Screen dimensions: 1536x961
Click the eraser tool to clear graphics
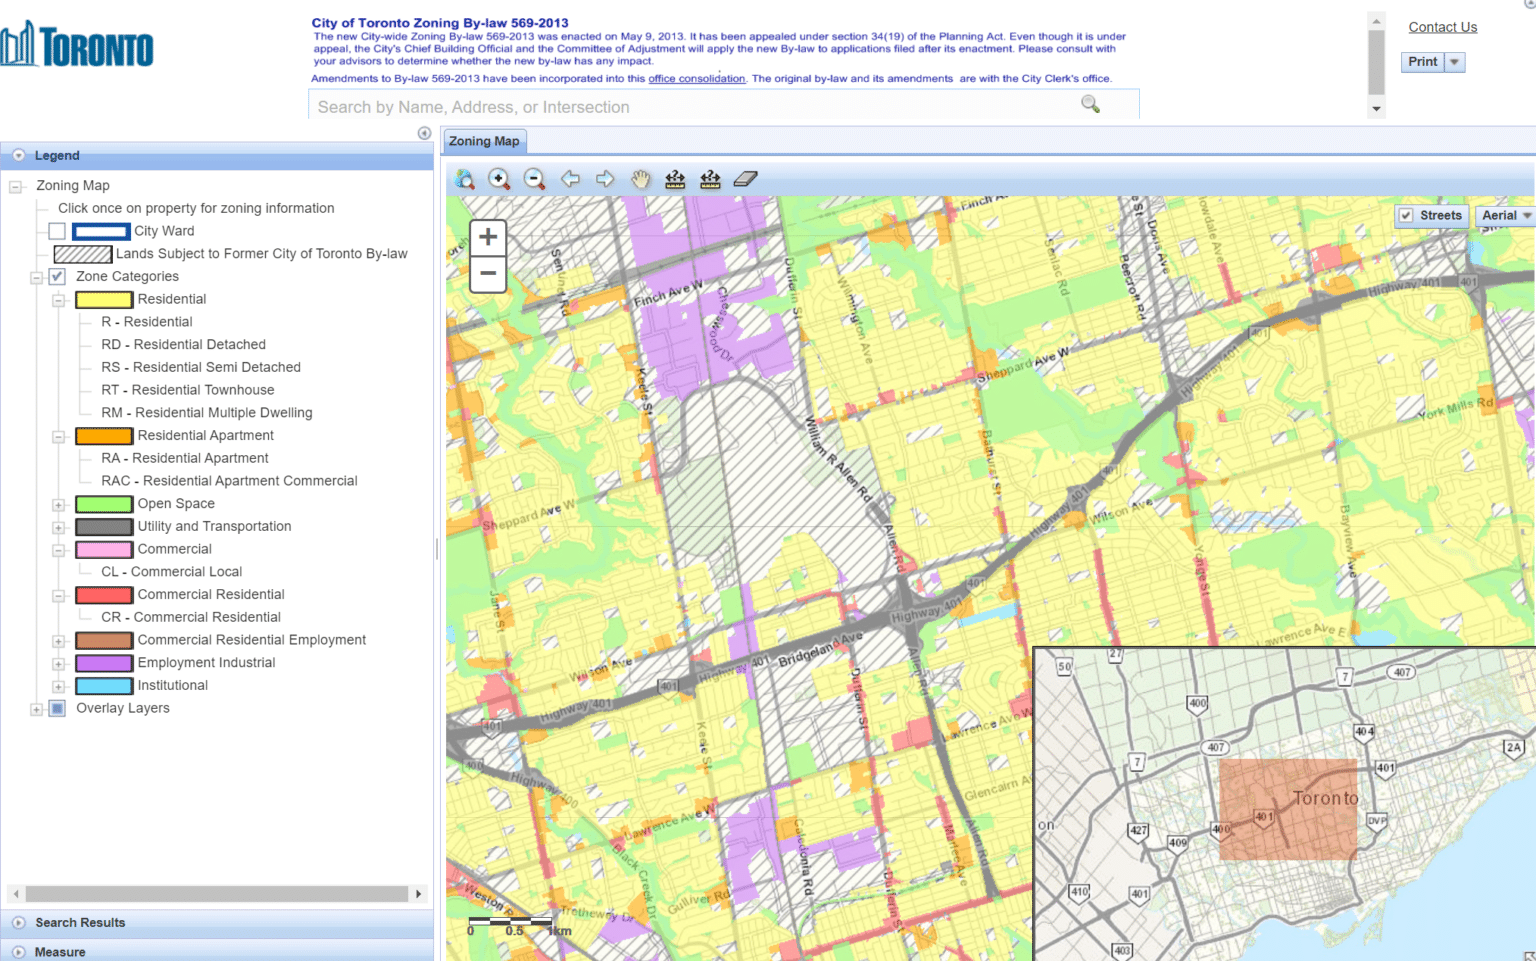point(745,179)
